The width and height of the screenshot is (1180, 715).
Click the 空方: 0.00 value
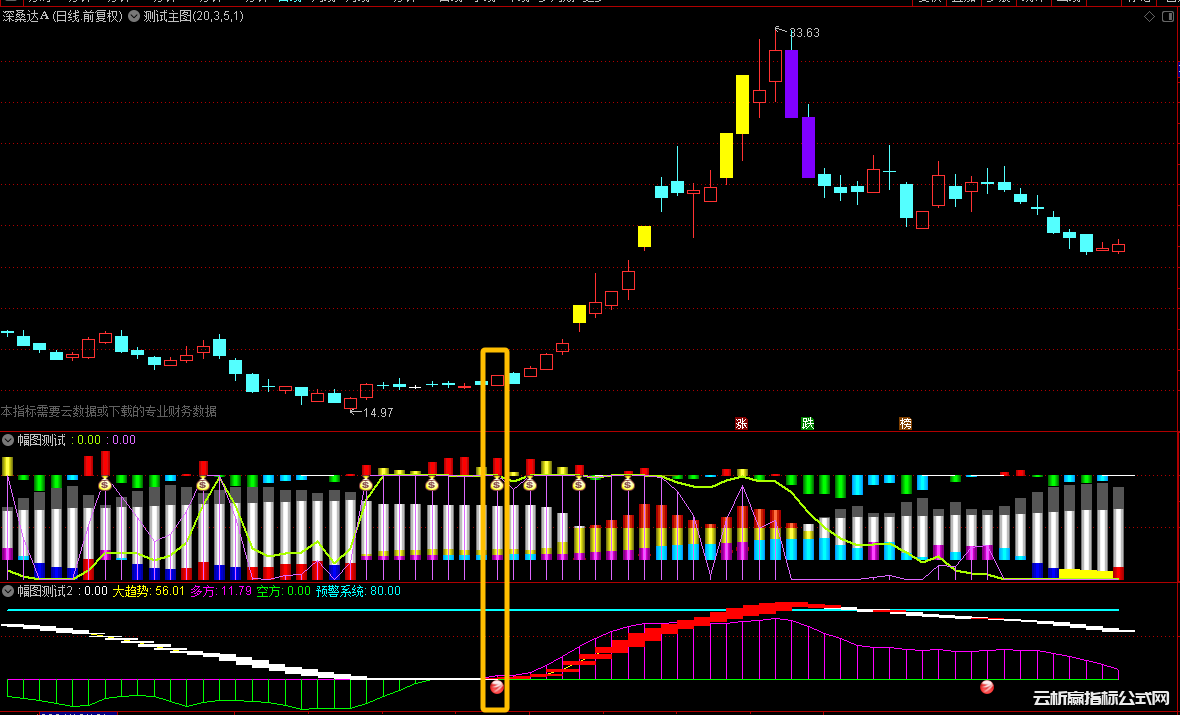[x=283, y=591]
